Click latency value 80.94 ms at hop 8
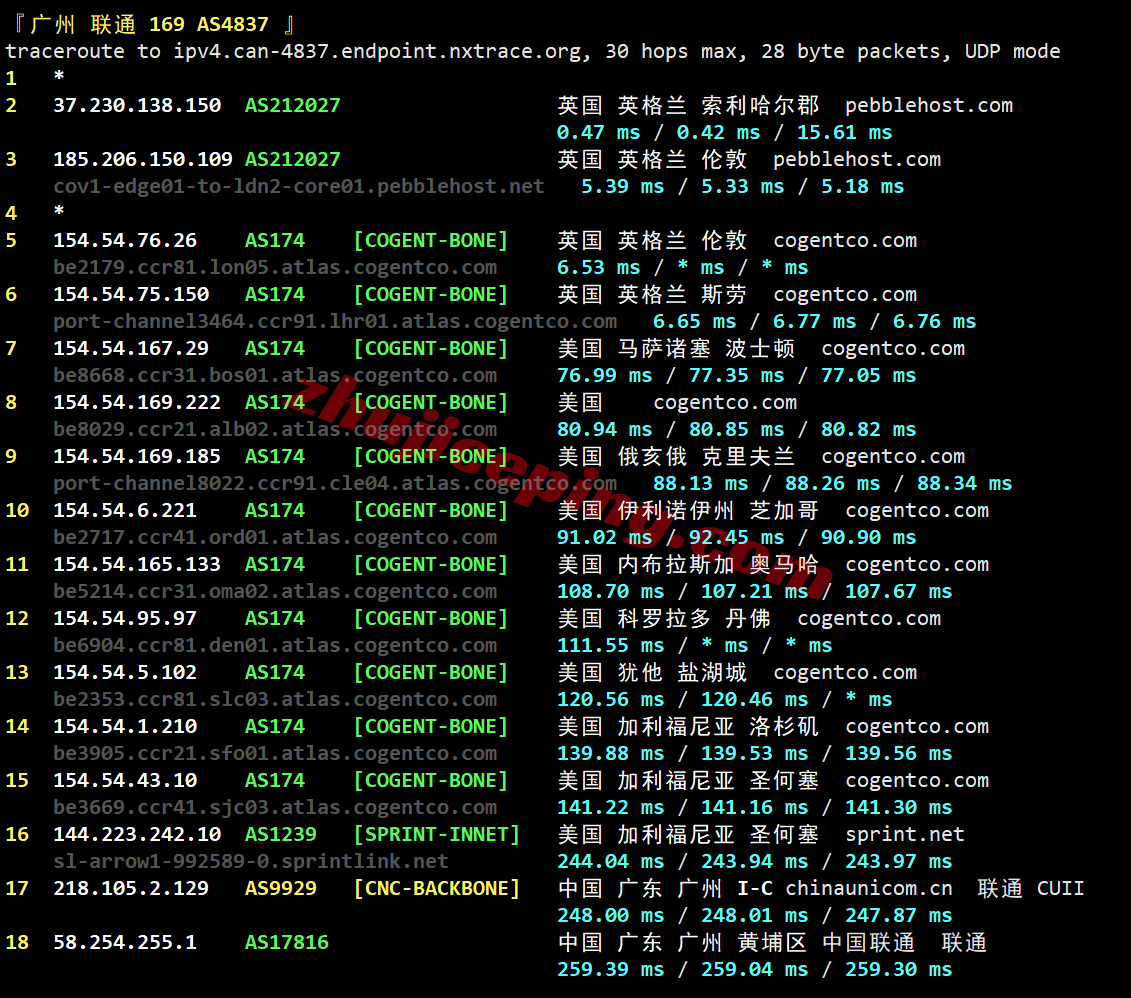The image size is (1131, 998). click(x=604, y=430)
